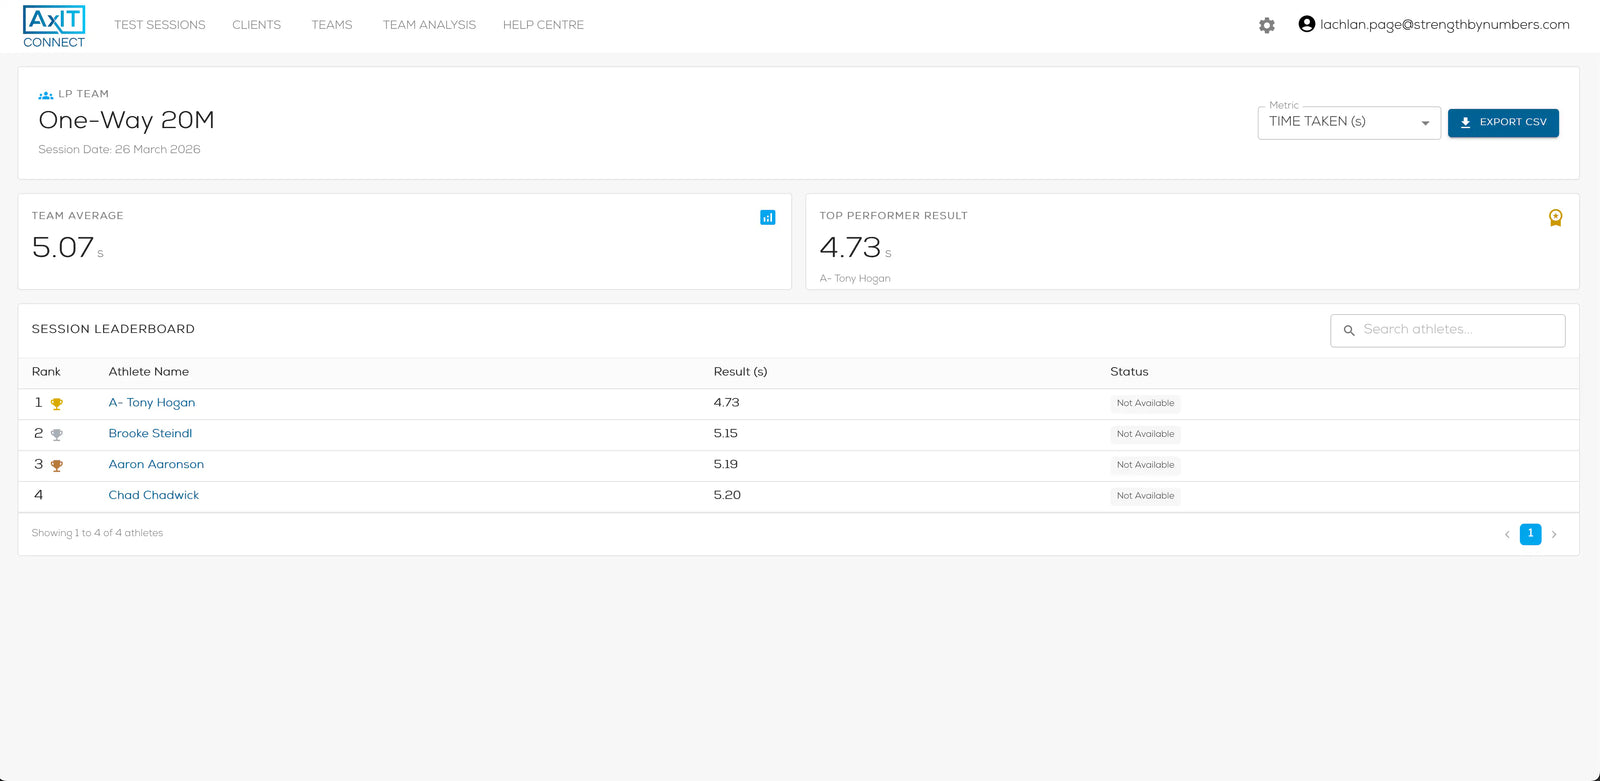Click the Top Performer Result label
This screenshot has height=781, width=1600.
click(894, 216)
